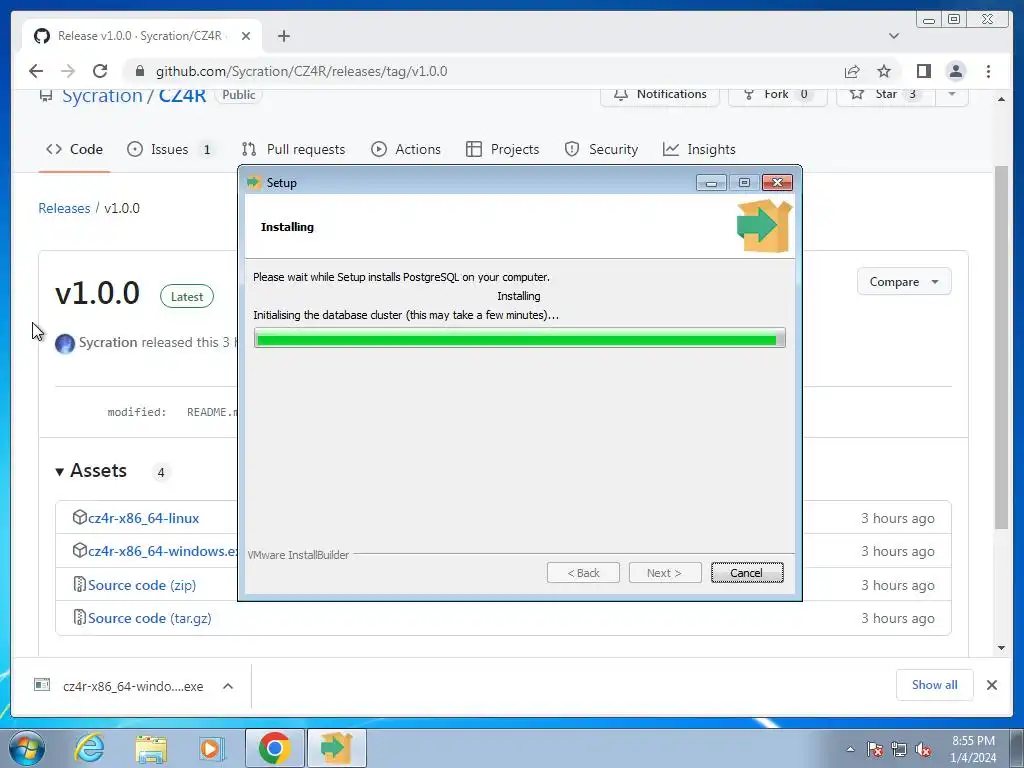Open the download item options chevron
The image size is (1024, 768).
pos(228,686)
